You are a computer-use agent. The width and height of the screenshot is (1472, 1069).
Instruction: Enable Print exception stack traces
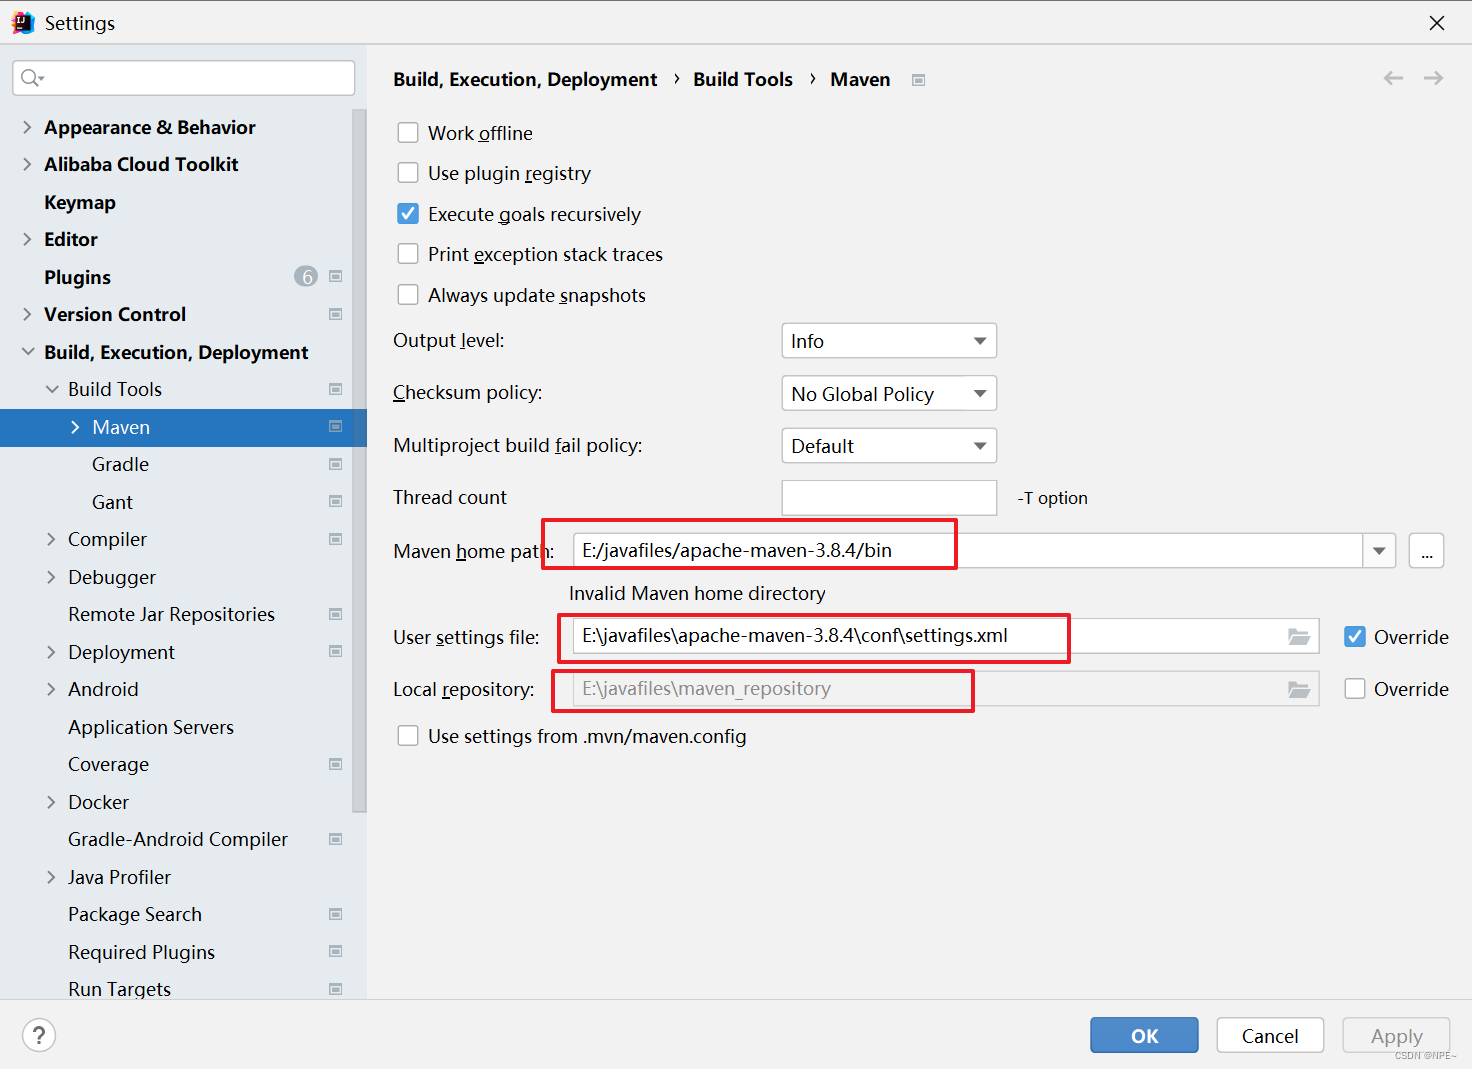pyautogui.click(x=408, y=254)
